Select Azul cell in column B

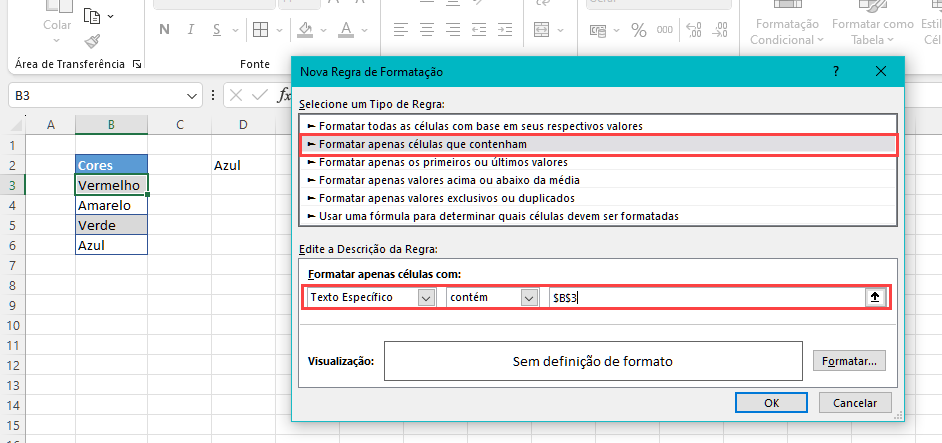coord(111,245)
